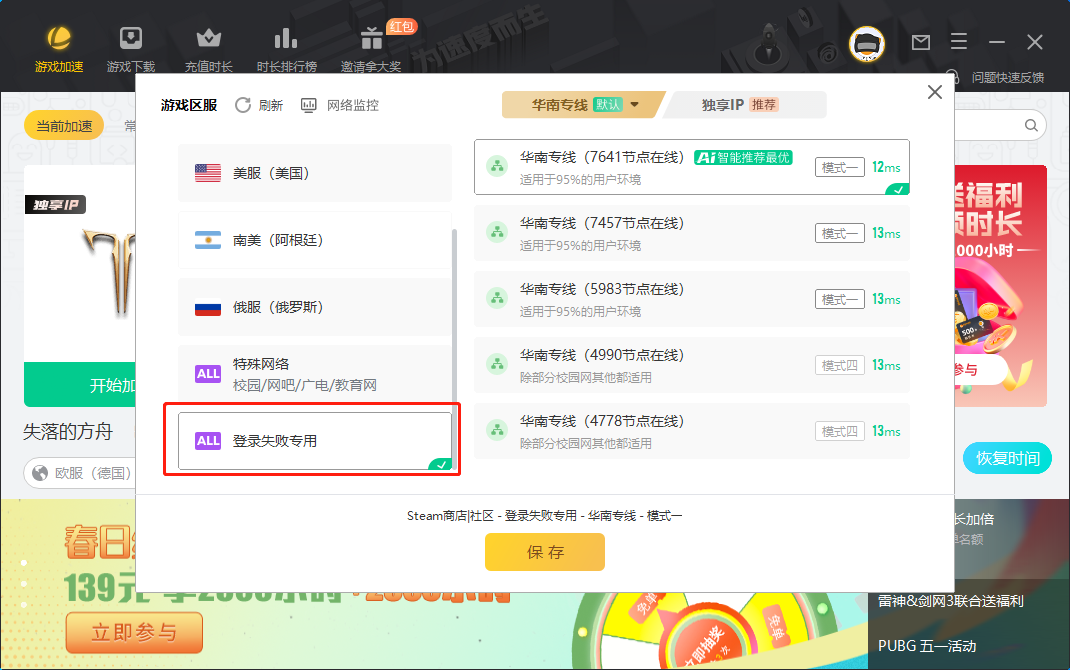The height and width of the screenshot is (670, 1070).
Task: Open 网络监控 network monitor
Action: click(309, 105)
